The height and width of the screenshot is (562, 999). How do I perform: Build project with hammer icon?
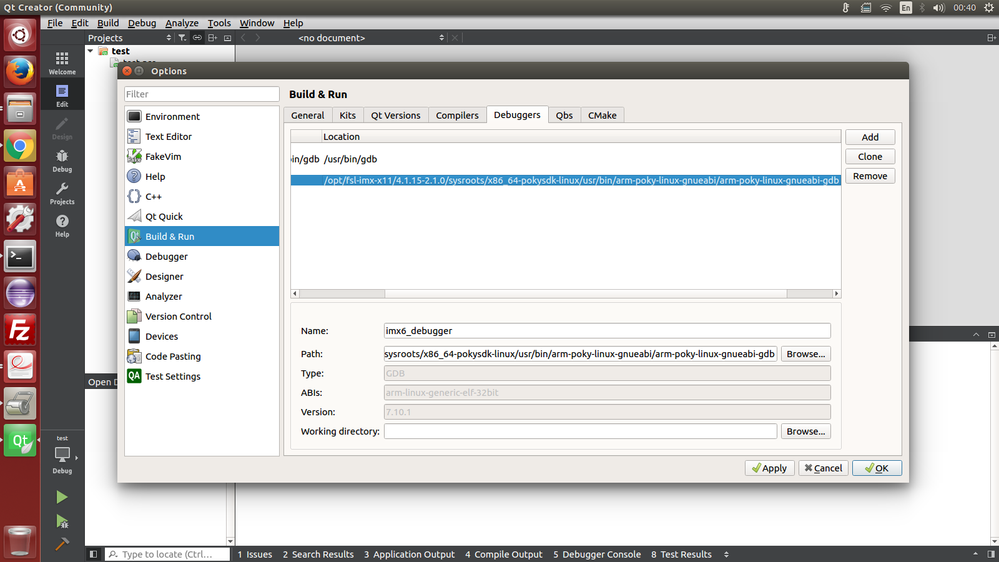click(x=62, y=544)
